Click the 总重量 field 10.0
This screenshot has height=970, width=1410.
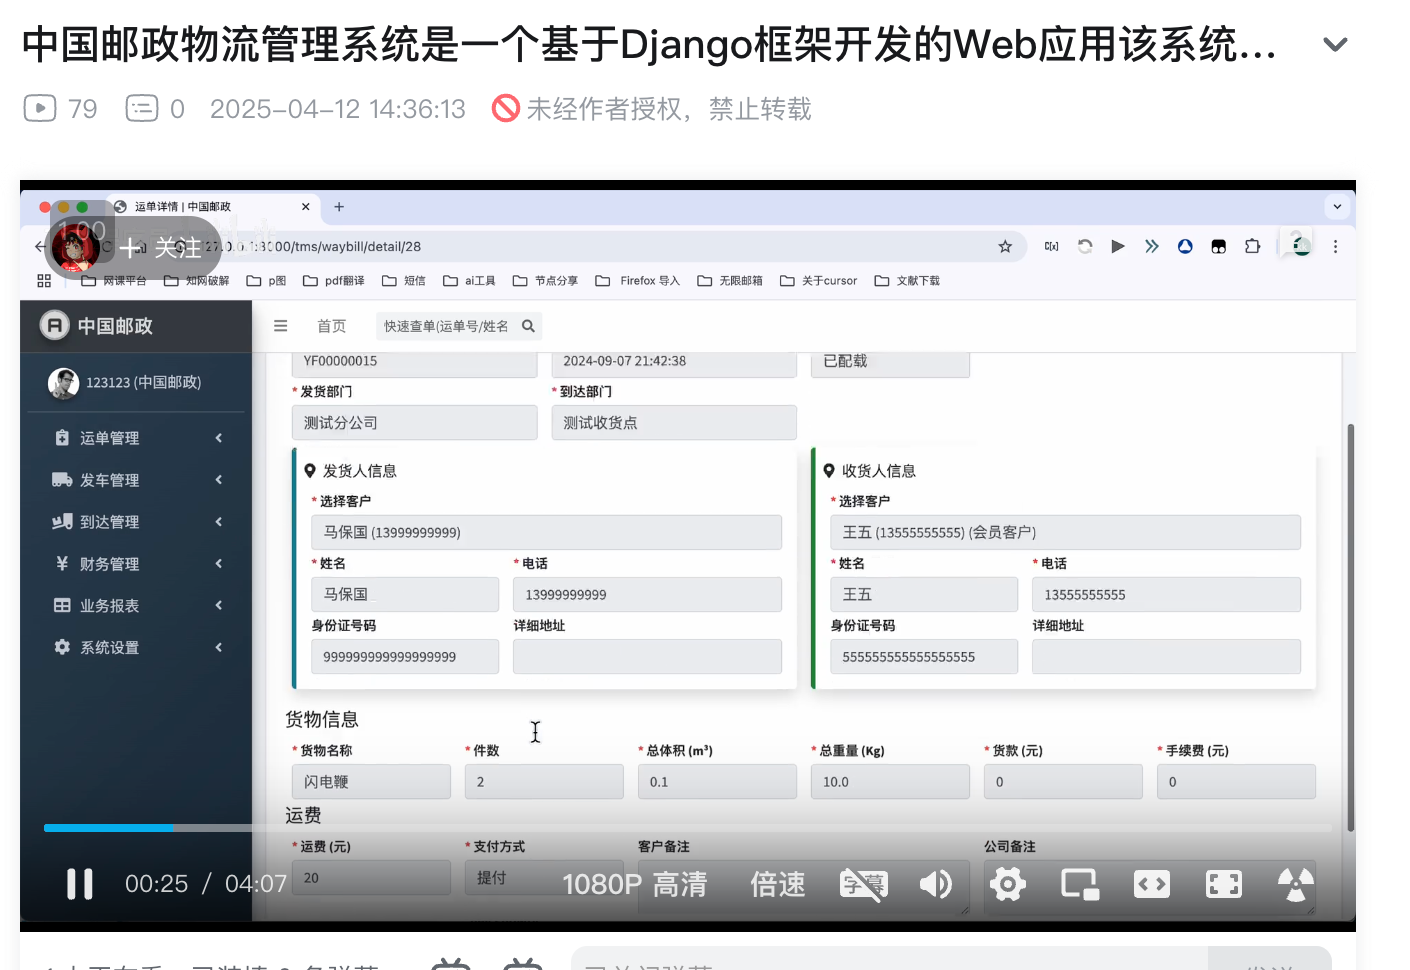(x=890, y=782)
